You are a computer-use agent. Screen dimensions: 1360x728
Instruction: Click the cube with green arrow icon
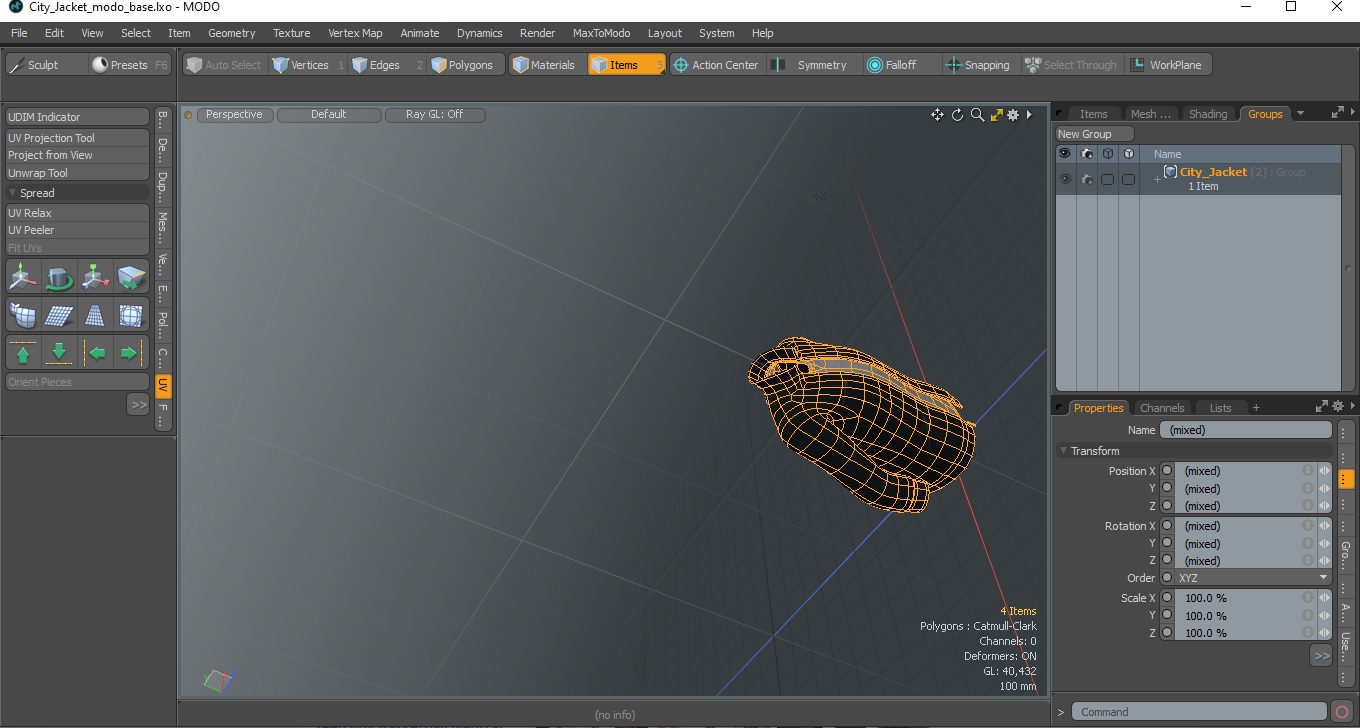pyautogui.click(x=131, y=277)
